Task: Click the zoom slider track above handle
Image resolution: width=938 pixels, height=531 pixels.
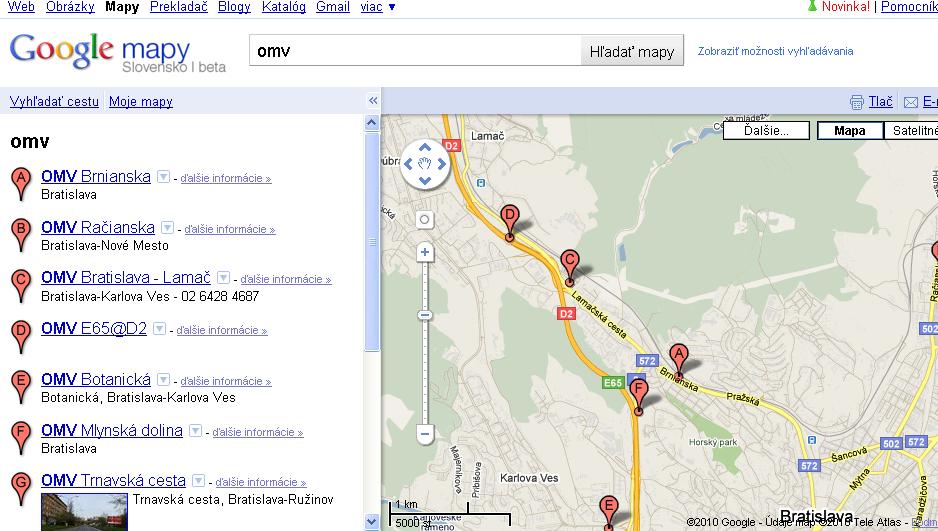Action: [425, 285]
